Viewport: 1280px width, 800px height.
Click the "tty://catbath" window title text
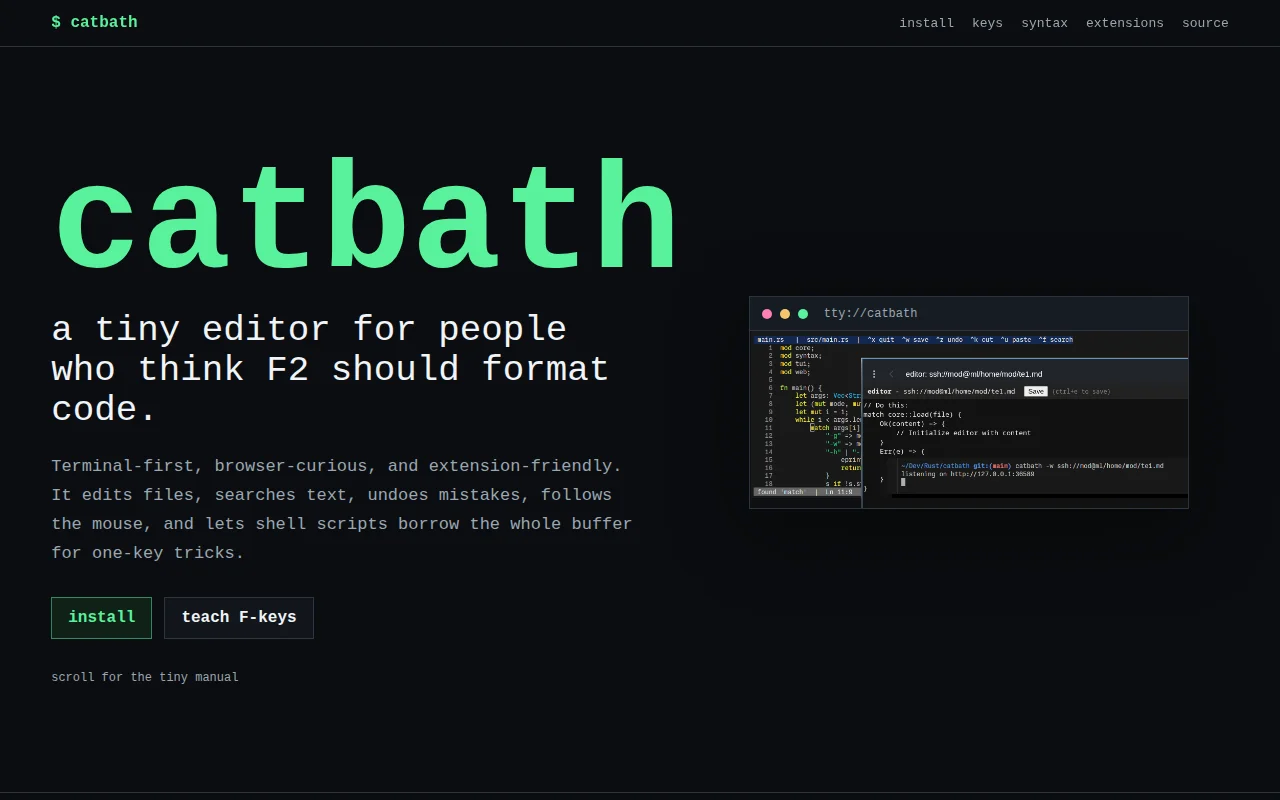(870, 314)
